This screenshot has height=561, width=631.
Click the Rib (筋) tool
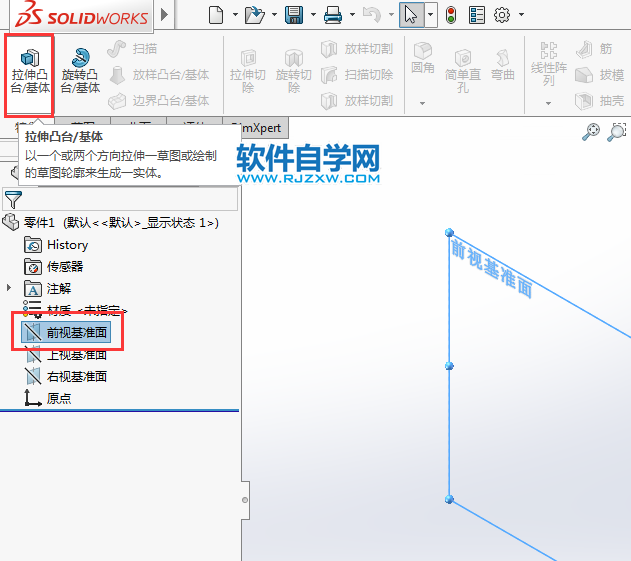pos(594,49)
